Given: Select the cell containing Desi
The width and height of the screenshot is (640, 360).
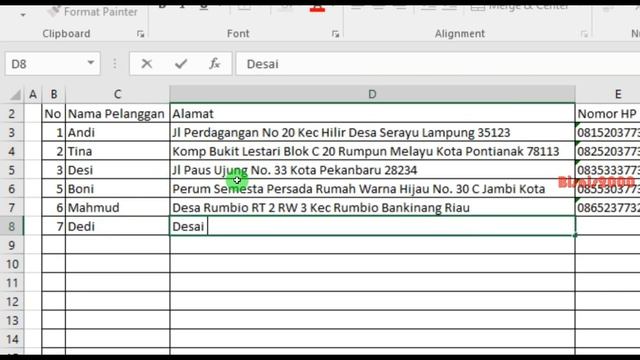Looking at the screenshot, I should pyautogui.click(x=118, y=170).
